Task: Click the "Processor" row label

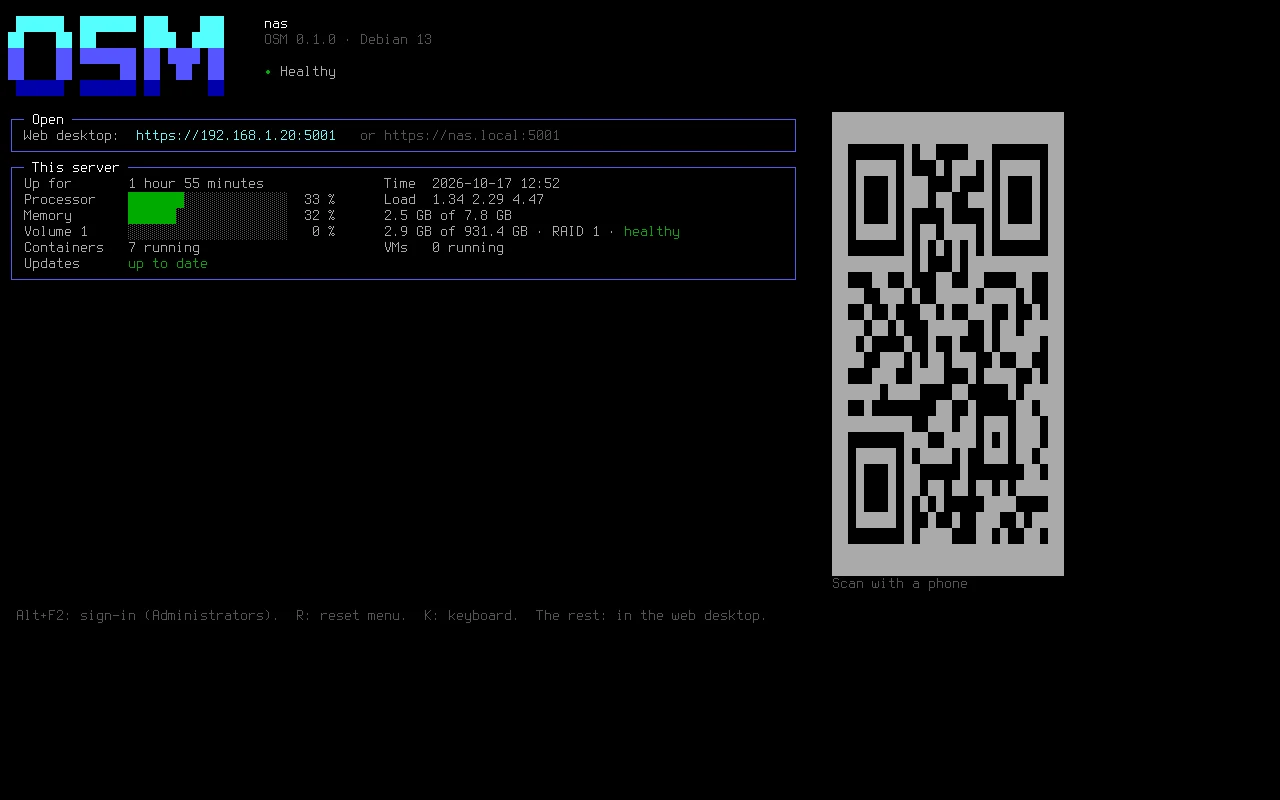Action: (60, 200)
